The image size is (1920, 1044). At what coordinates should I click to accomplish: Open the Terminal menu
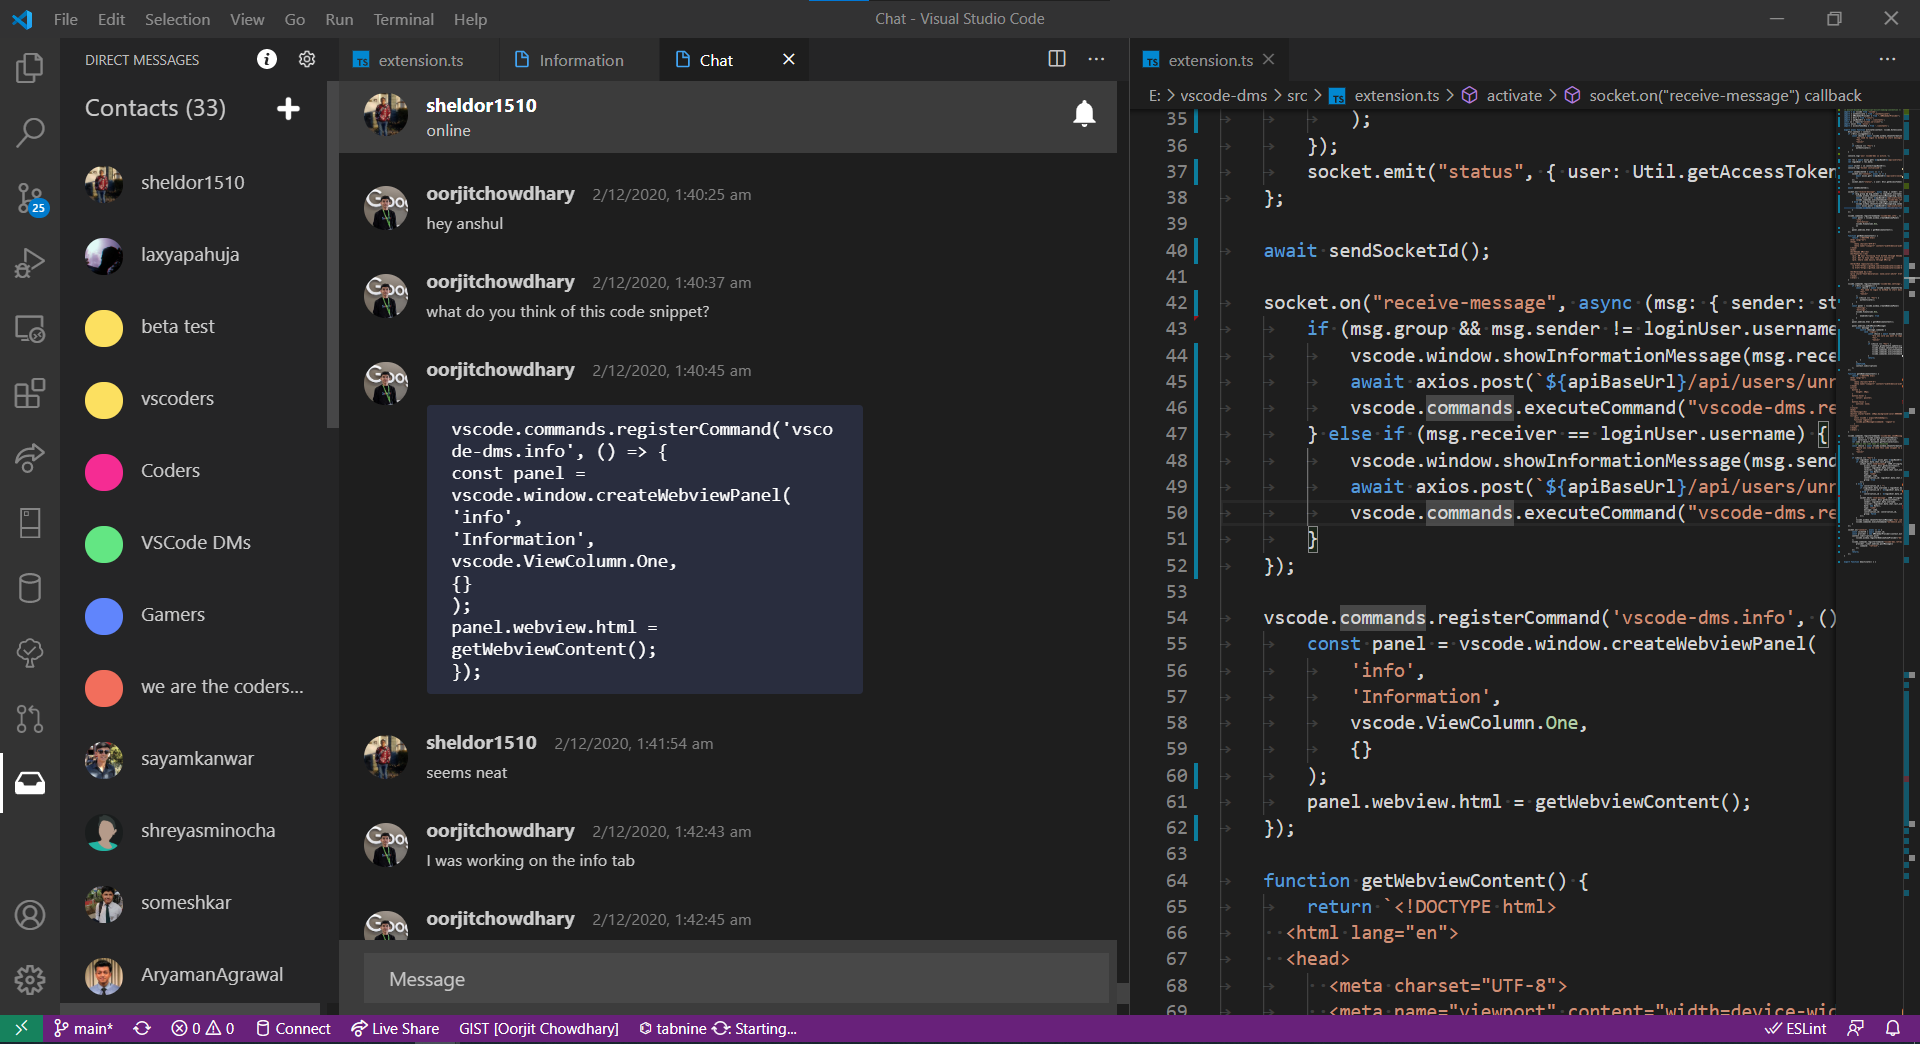pyautogui.click(x=404, y=19)
